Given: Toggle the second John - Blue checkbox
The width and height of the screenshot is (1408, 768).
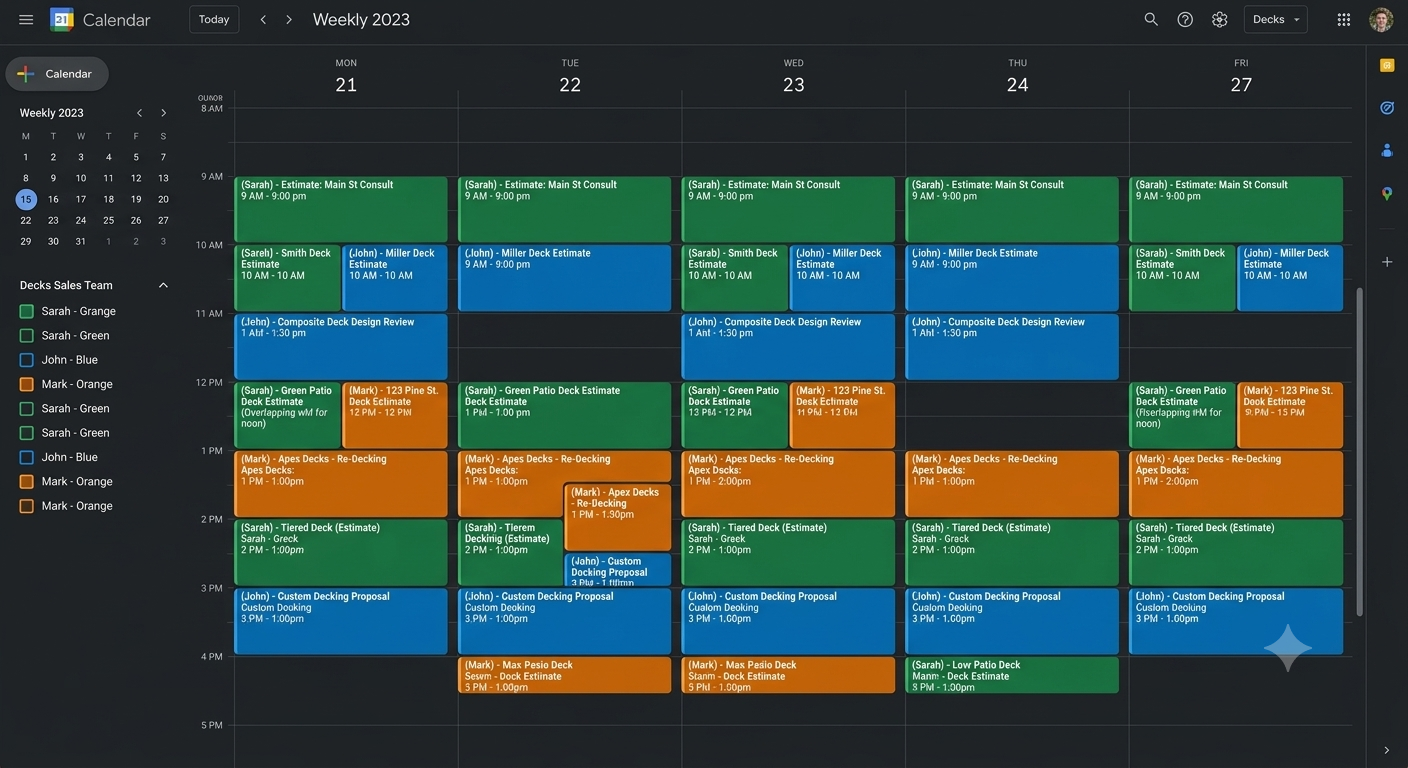Looking at the screenshot, I should (x=27, y=457).
